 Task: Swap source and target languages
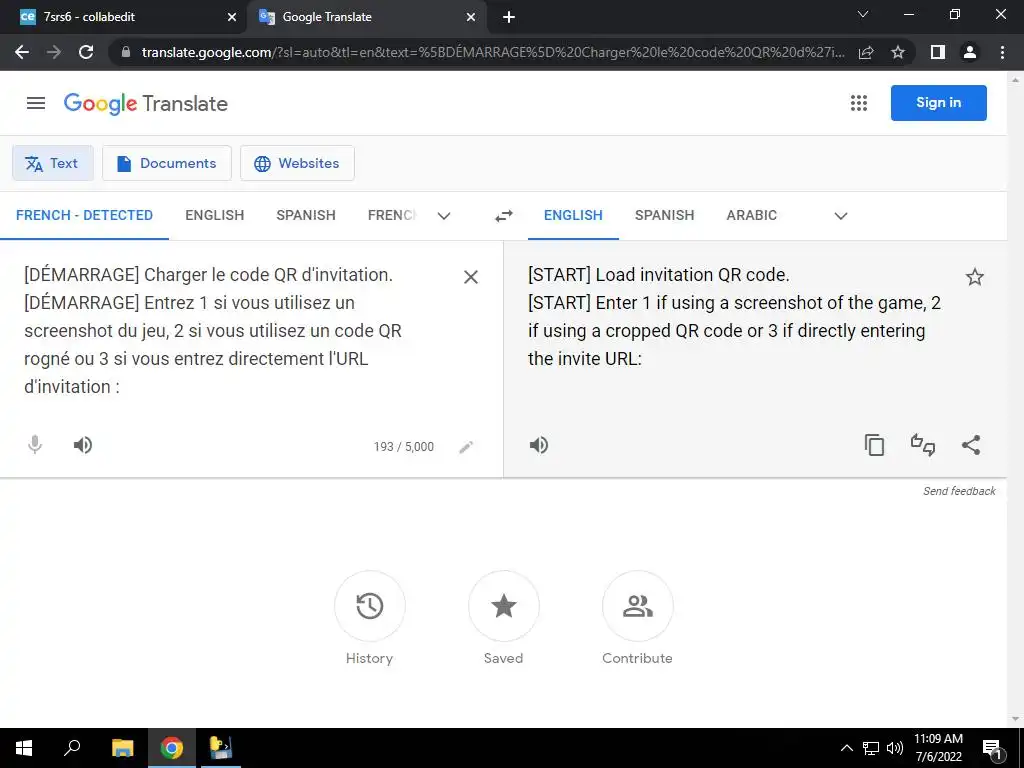[504, 216]
